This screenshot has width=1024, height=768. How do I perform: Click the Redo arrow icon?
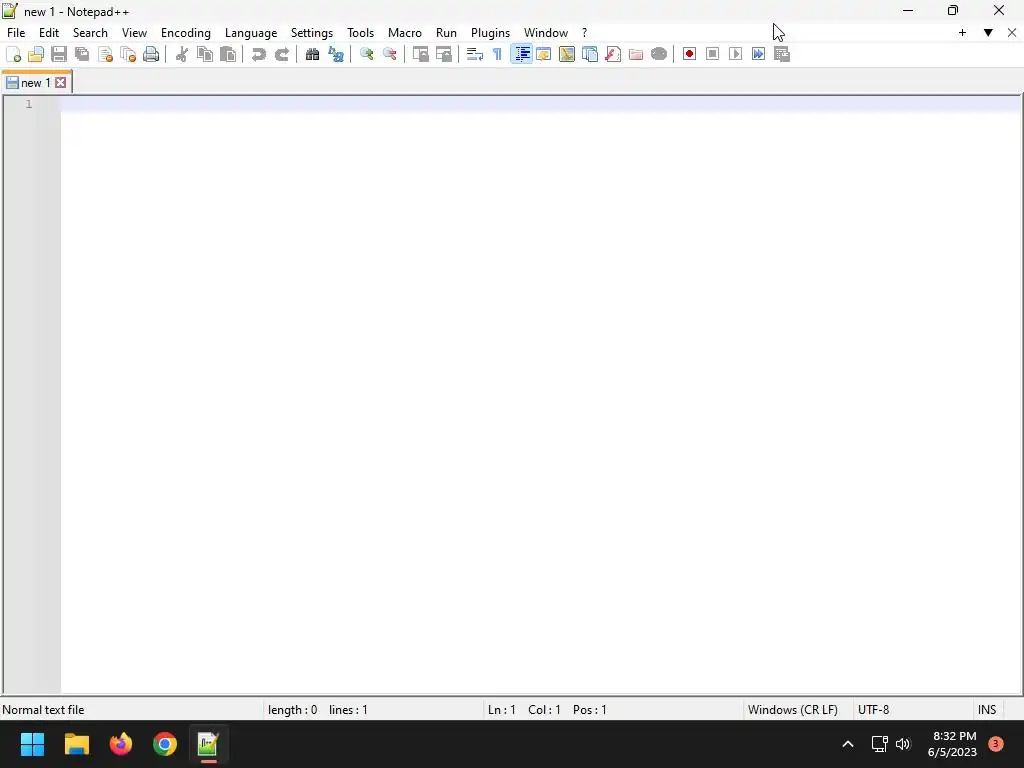281,54
